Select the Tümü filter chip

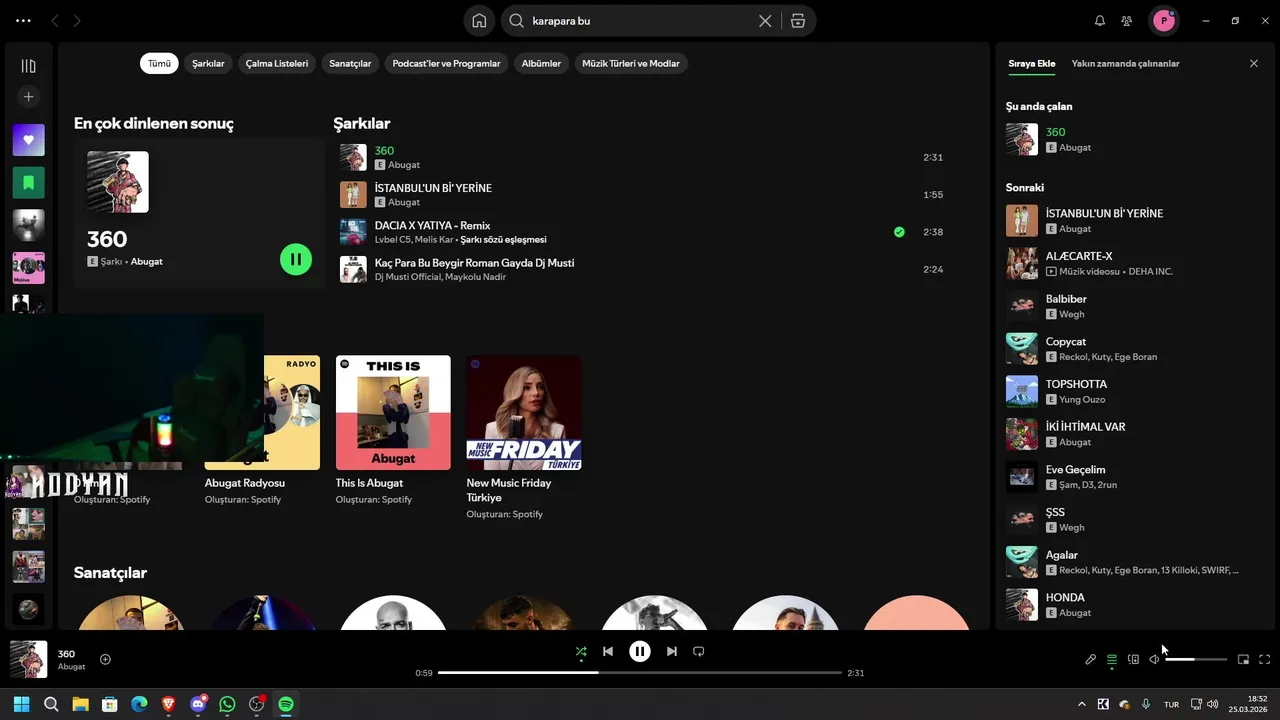point(160,63)
